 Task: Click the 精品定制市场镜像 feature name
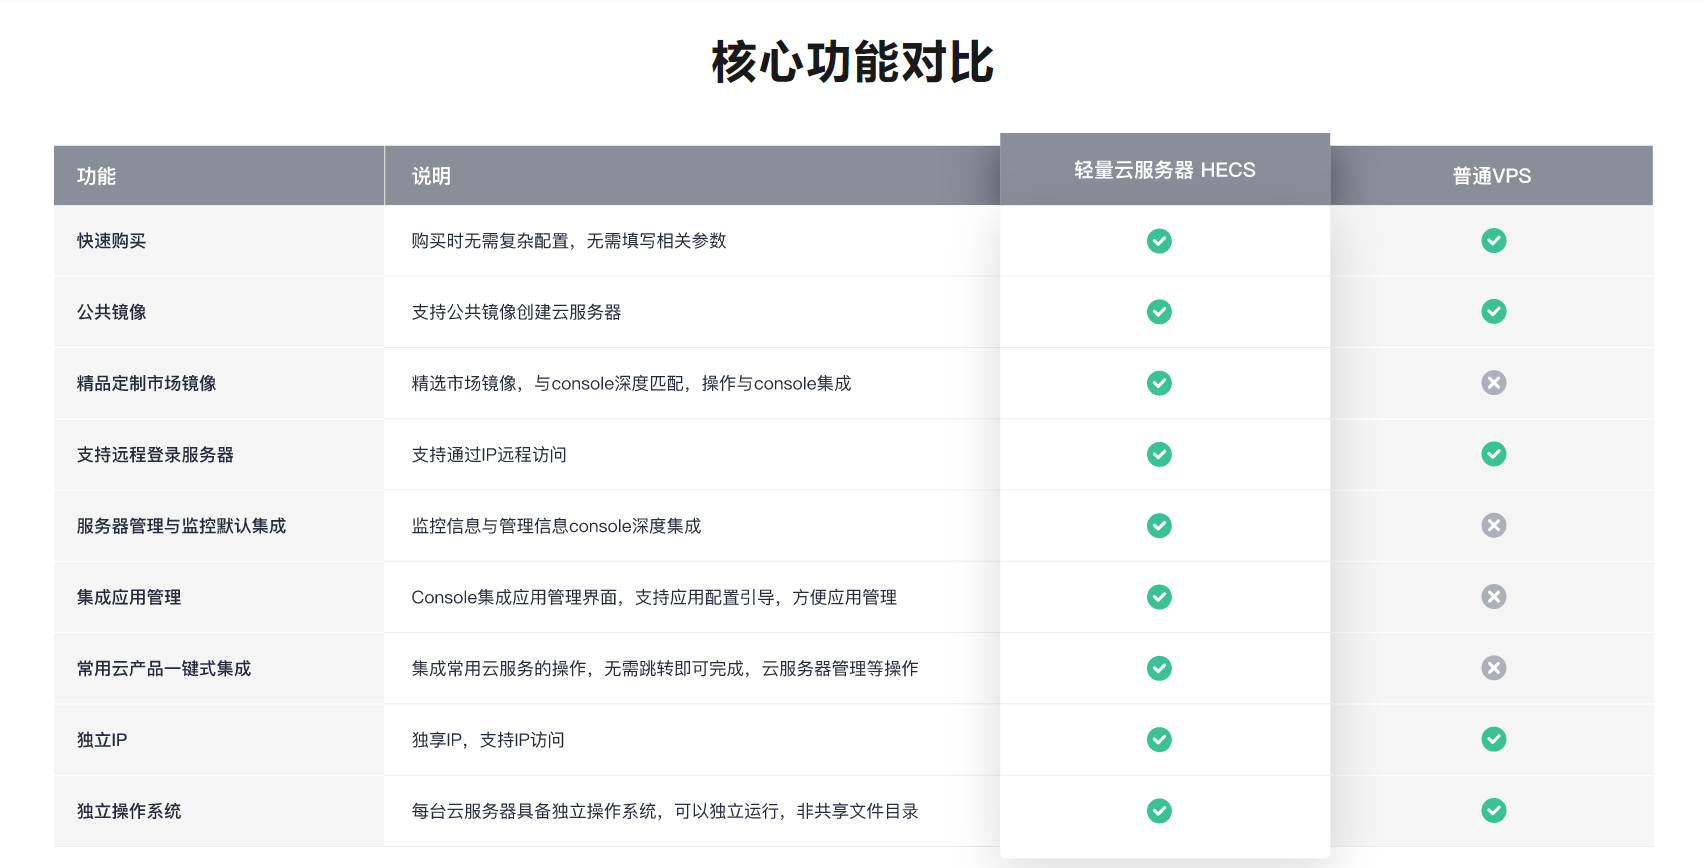tap(146, 383)
